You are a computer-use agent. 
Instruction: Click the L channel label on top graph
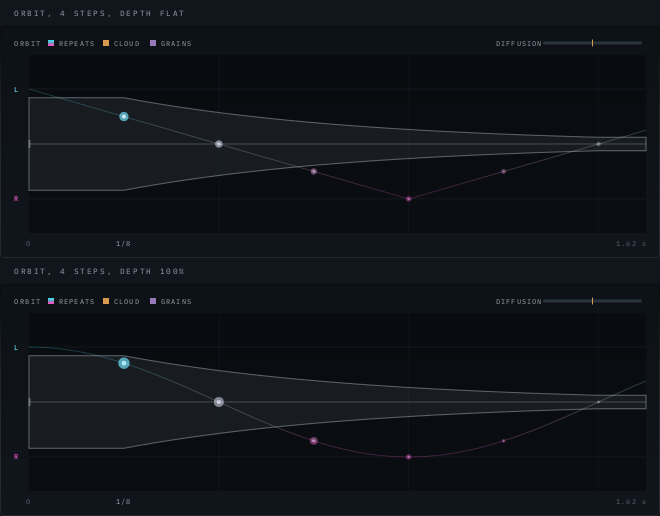click(x=16, y=89)
